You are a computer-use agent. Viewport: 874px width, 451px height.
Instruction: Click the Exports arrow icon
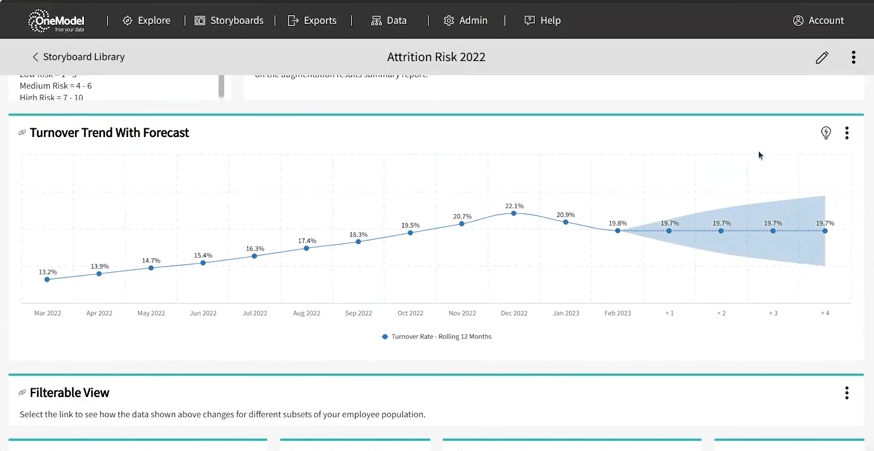click(293, 21)
